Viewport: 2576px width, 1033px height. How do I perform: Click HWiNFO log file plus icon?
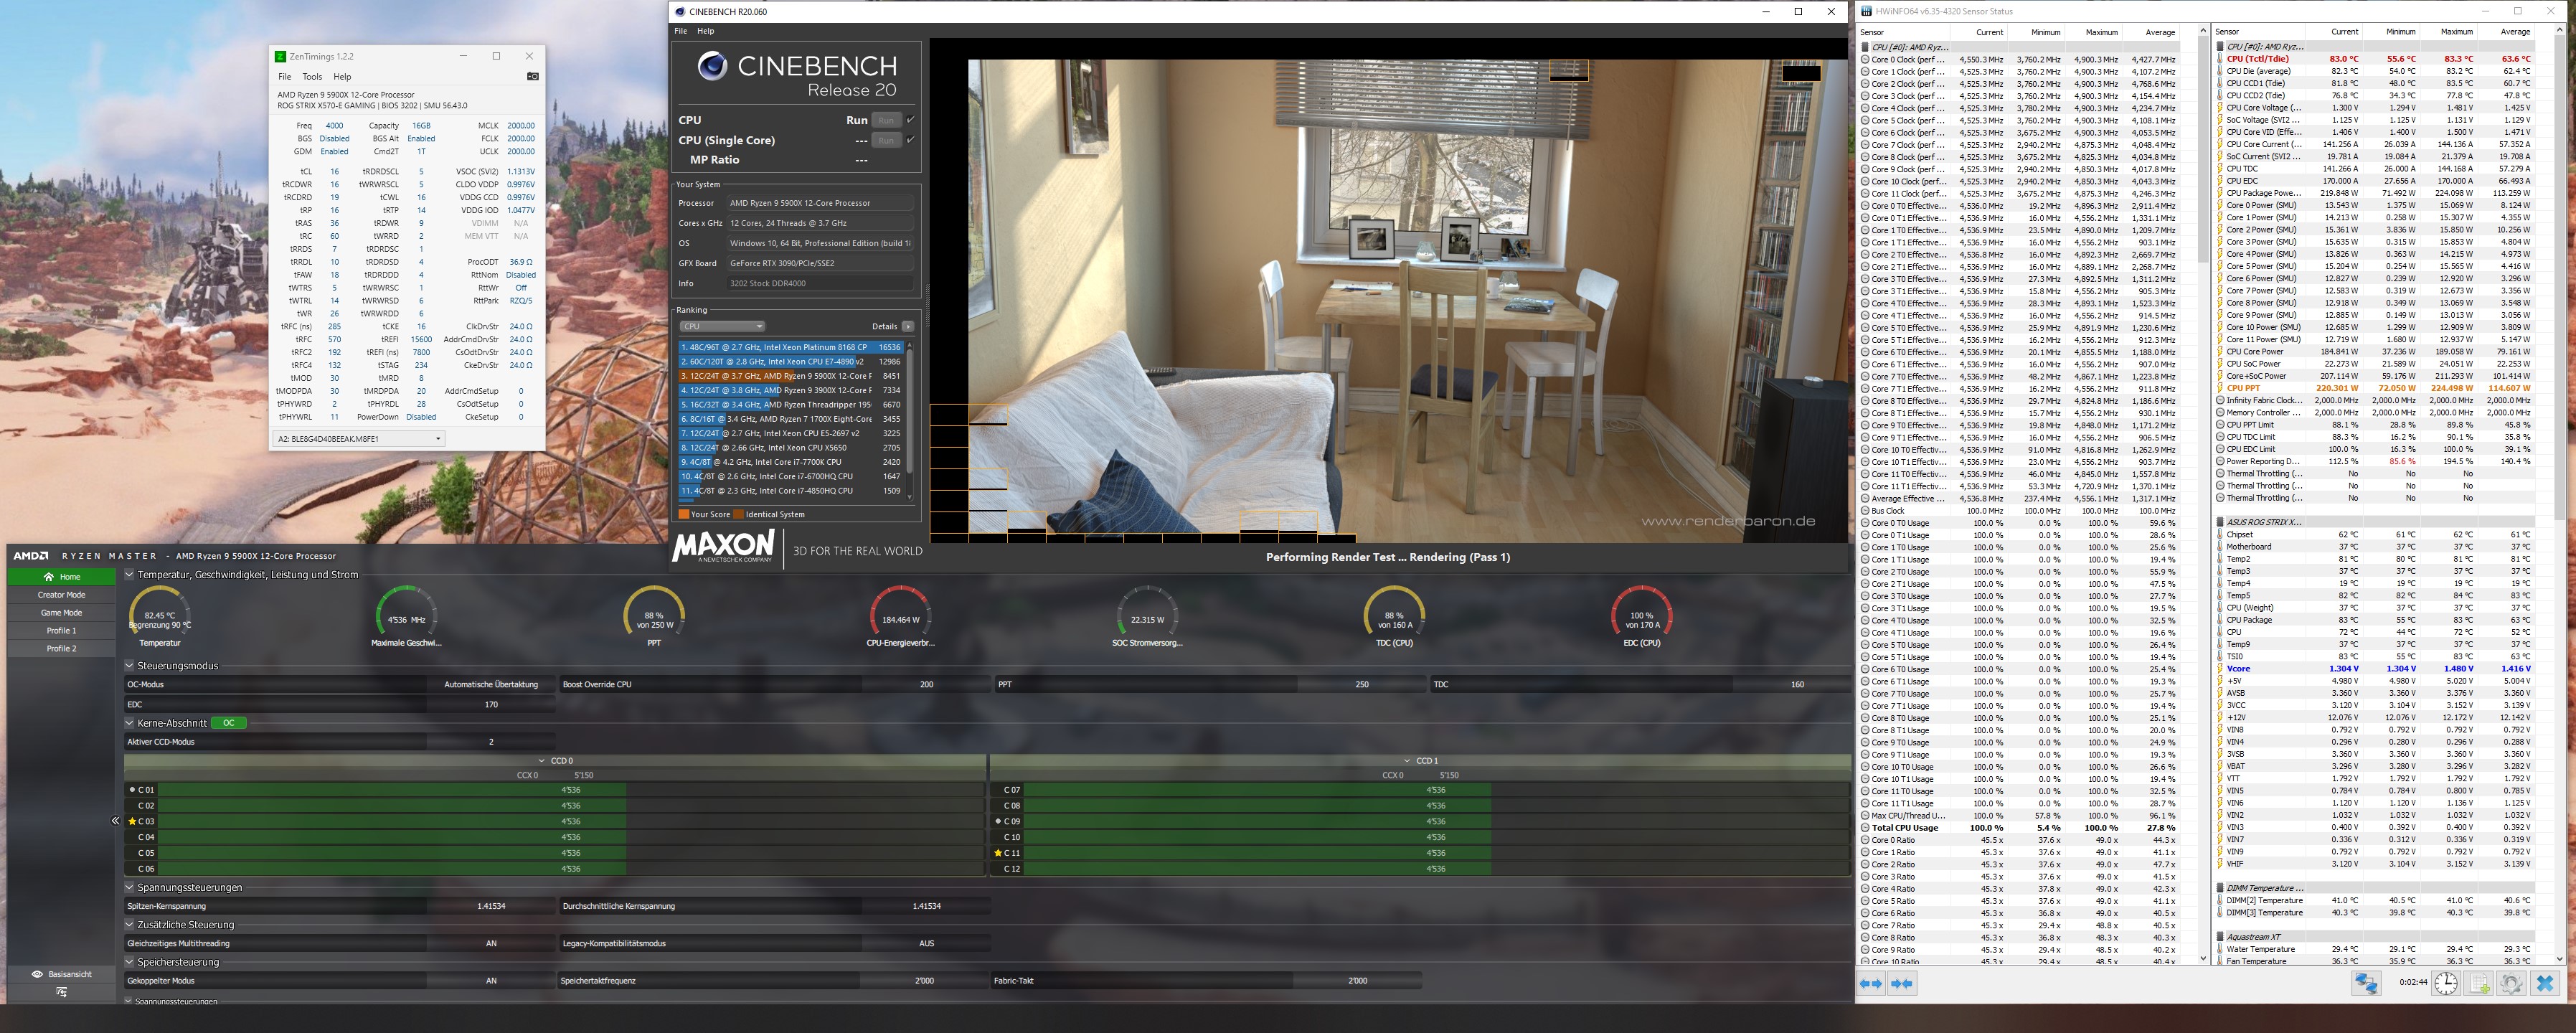(x=2479, y=984)
